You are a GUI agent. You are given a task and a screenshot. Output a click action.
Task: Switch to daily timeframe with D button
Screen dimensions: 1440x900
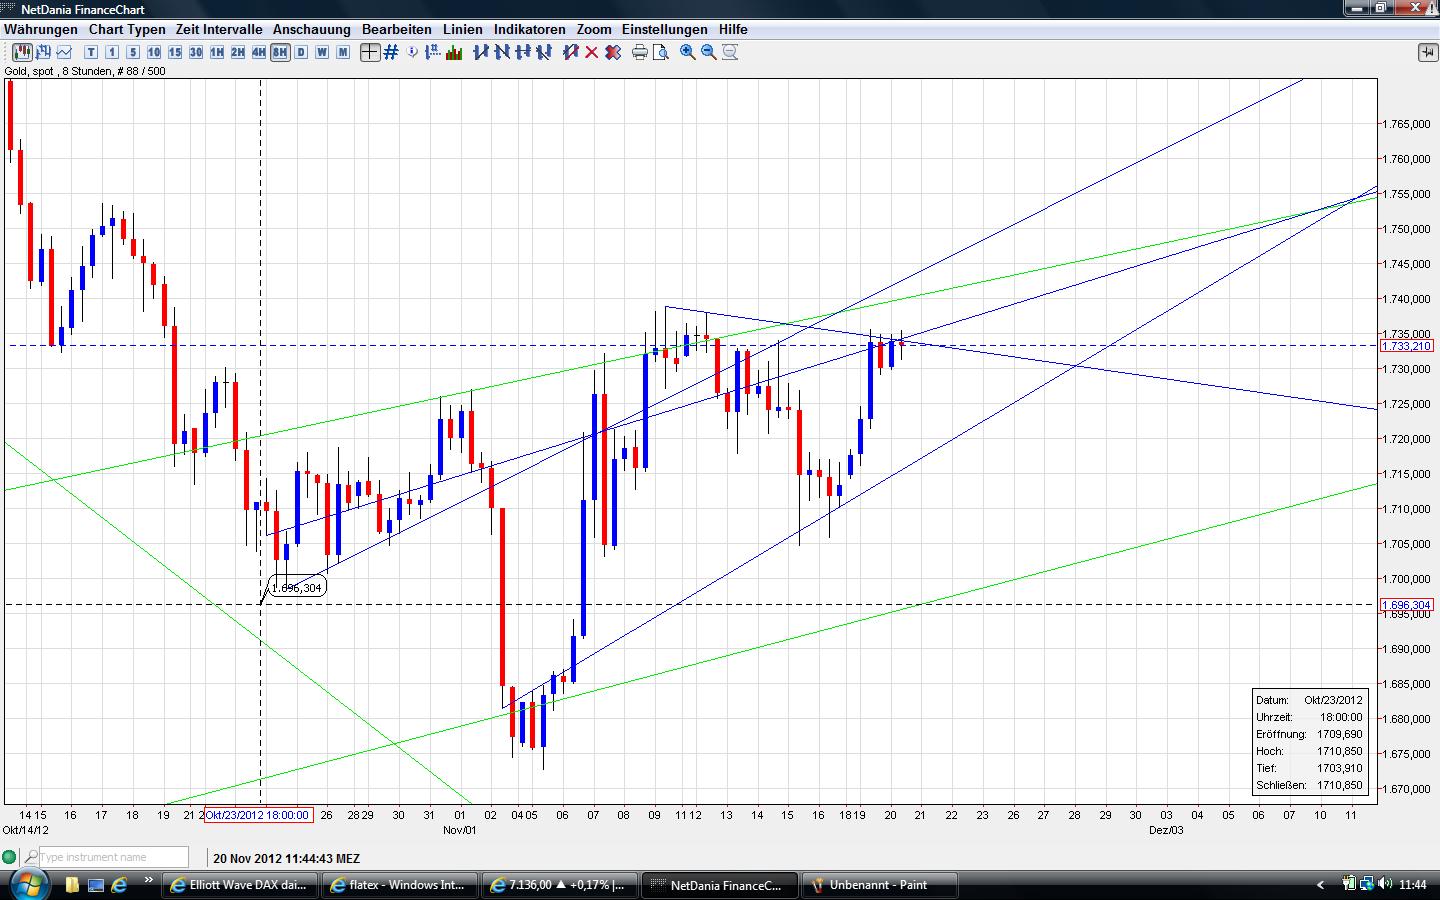point(300,53)
